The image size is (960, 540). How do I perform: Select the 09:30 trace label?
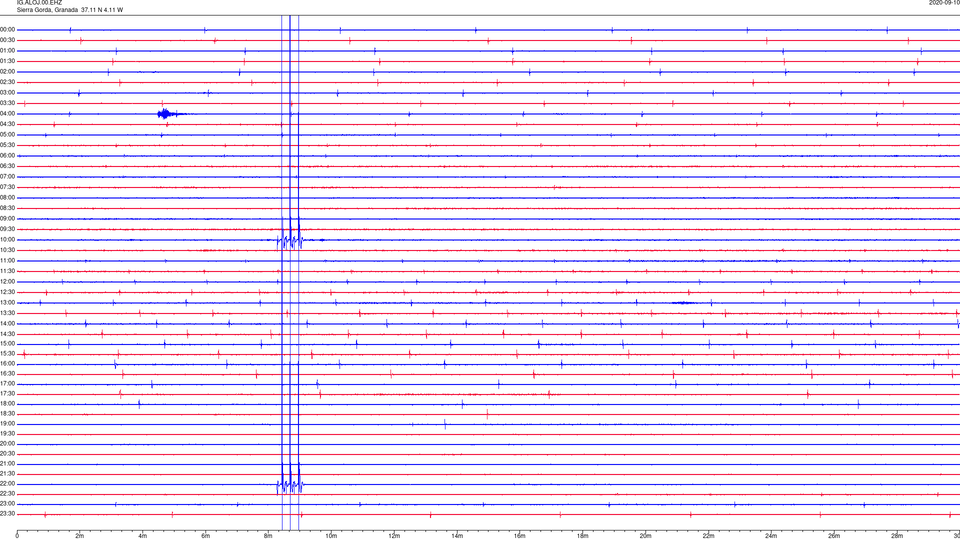click(8, 229)
